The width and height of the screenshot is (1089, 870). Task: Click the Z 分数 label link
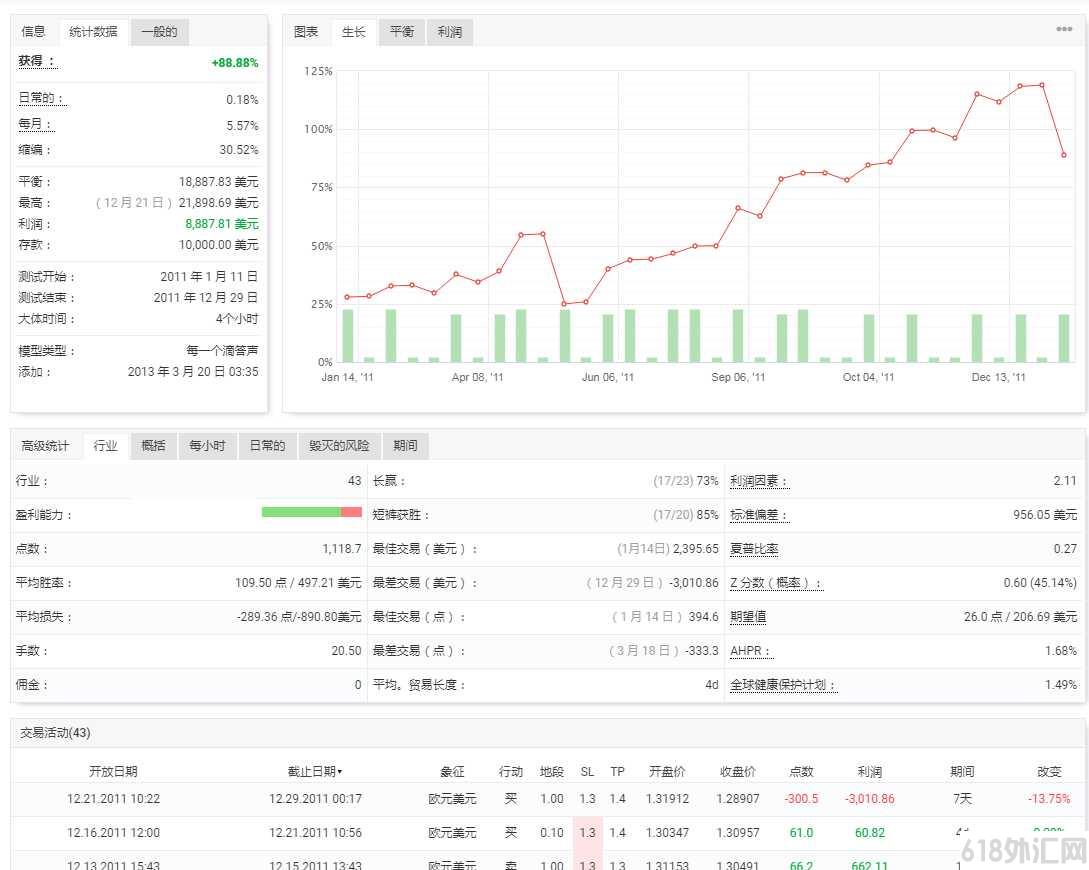[776, 583]
